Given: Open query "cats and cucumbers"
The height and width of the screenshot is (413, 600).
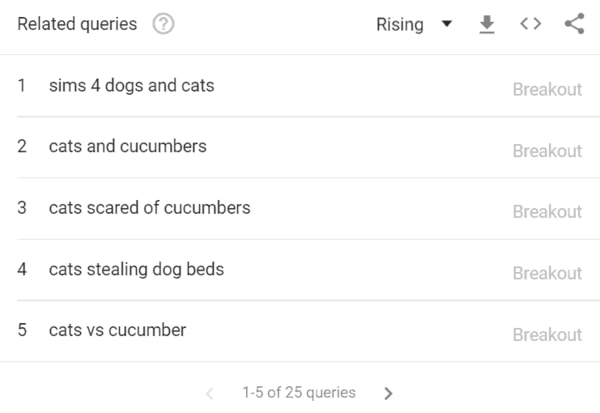Looking at the screenshot, I should pyautogui.click(x=127, y=147).
